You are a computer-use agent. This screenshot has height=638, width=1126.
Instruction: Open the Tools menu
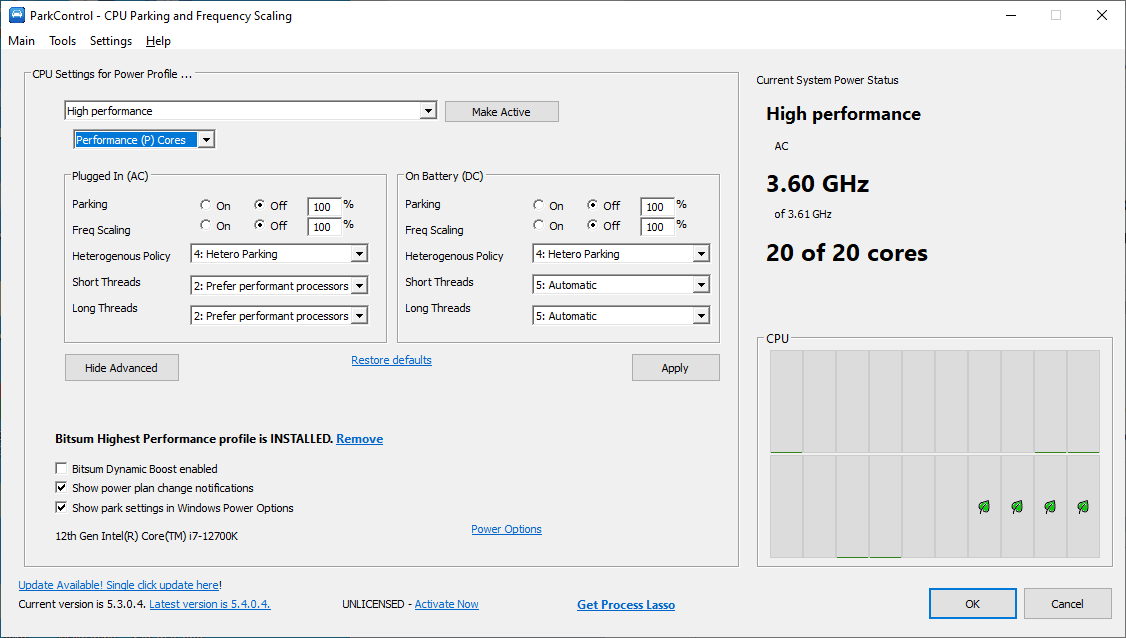point(62,41)
